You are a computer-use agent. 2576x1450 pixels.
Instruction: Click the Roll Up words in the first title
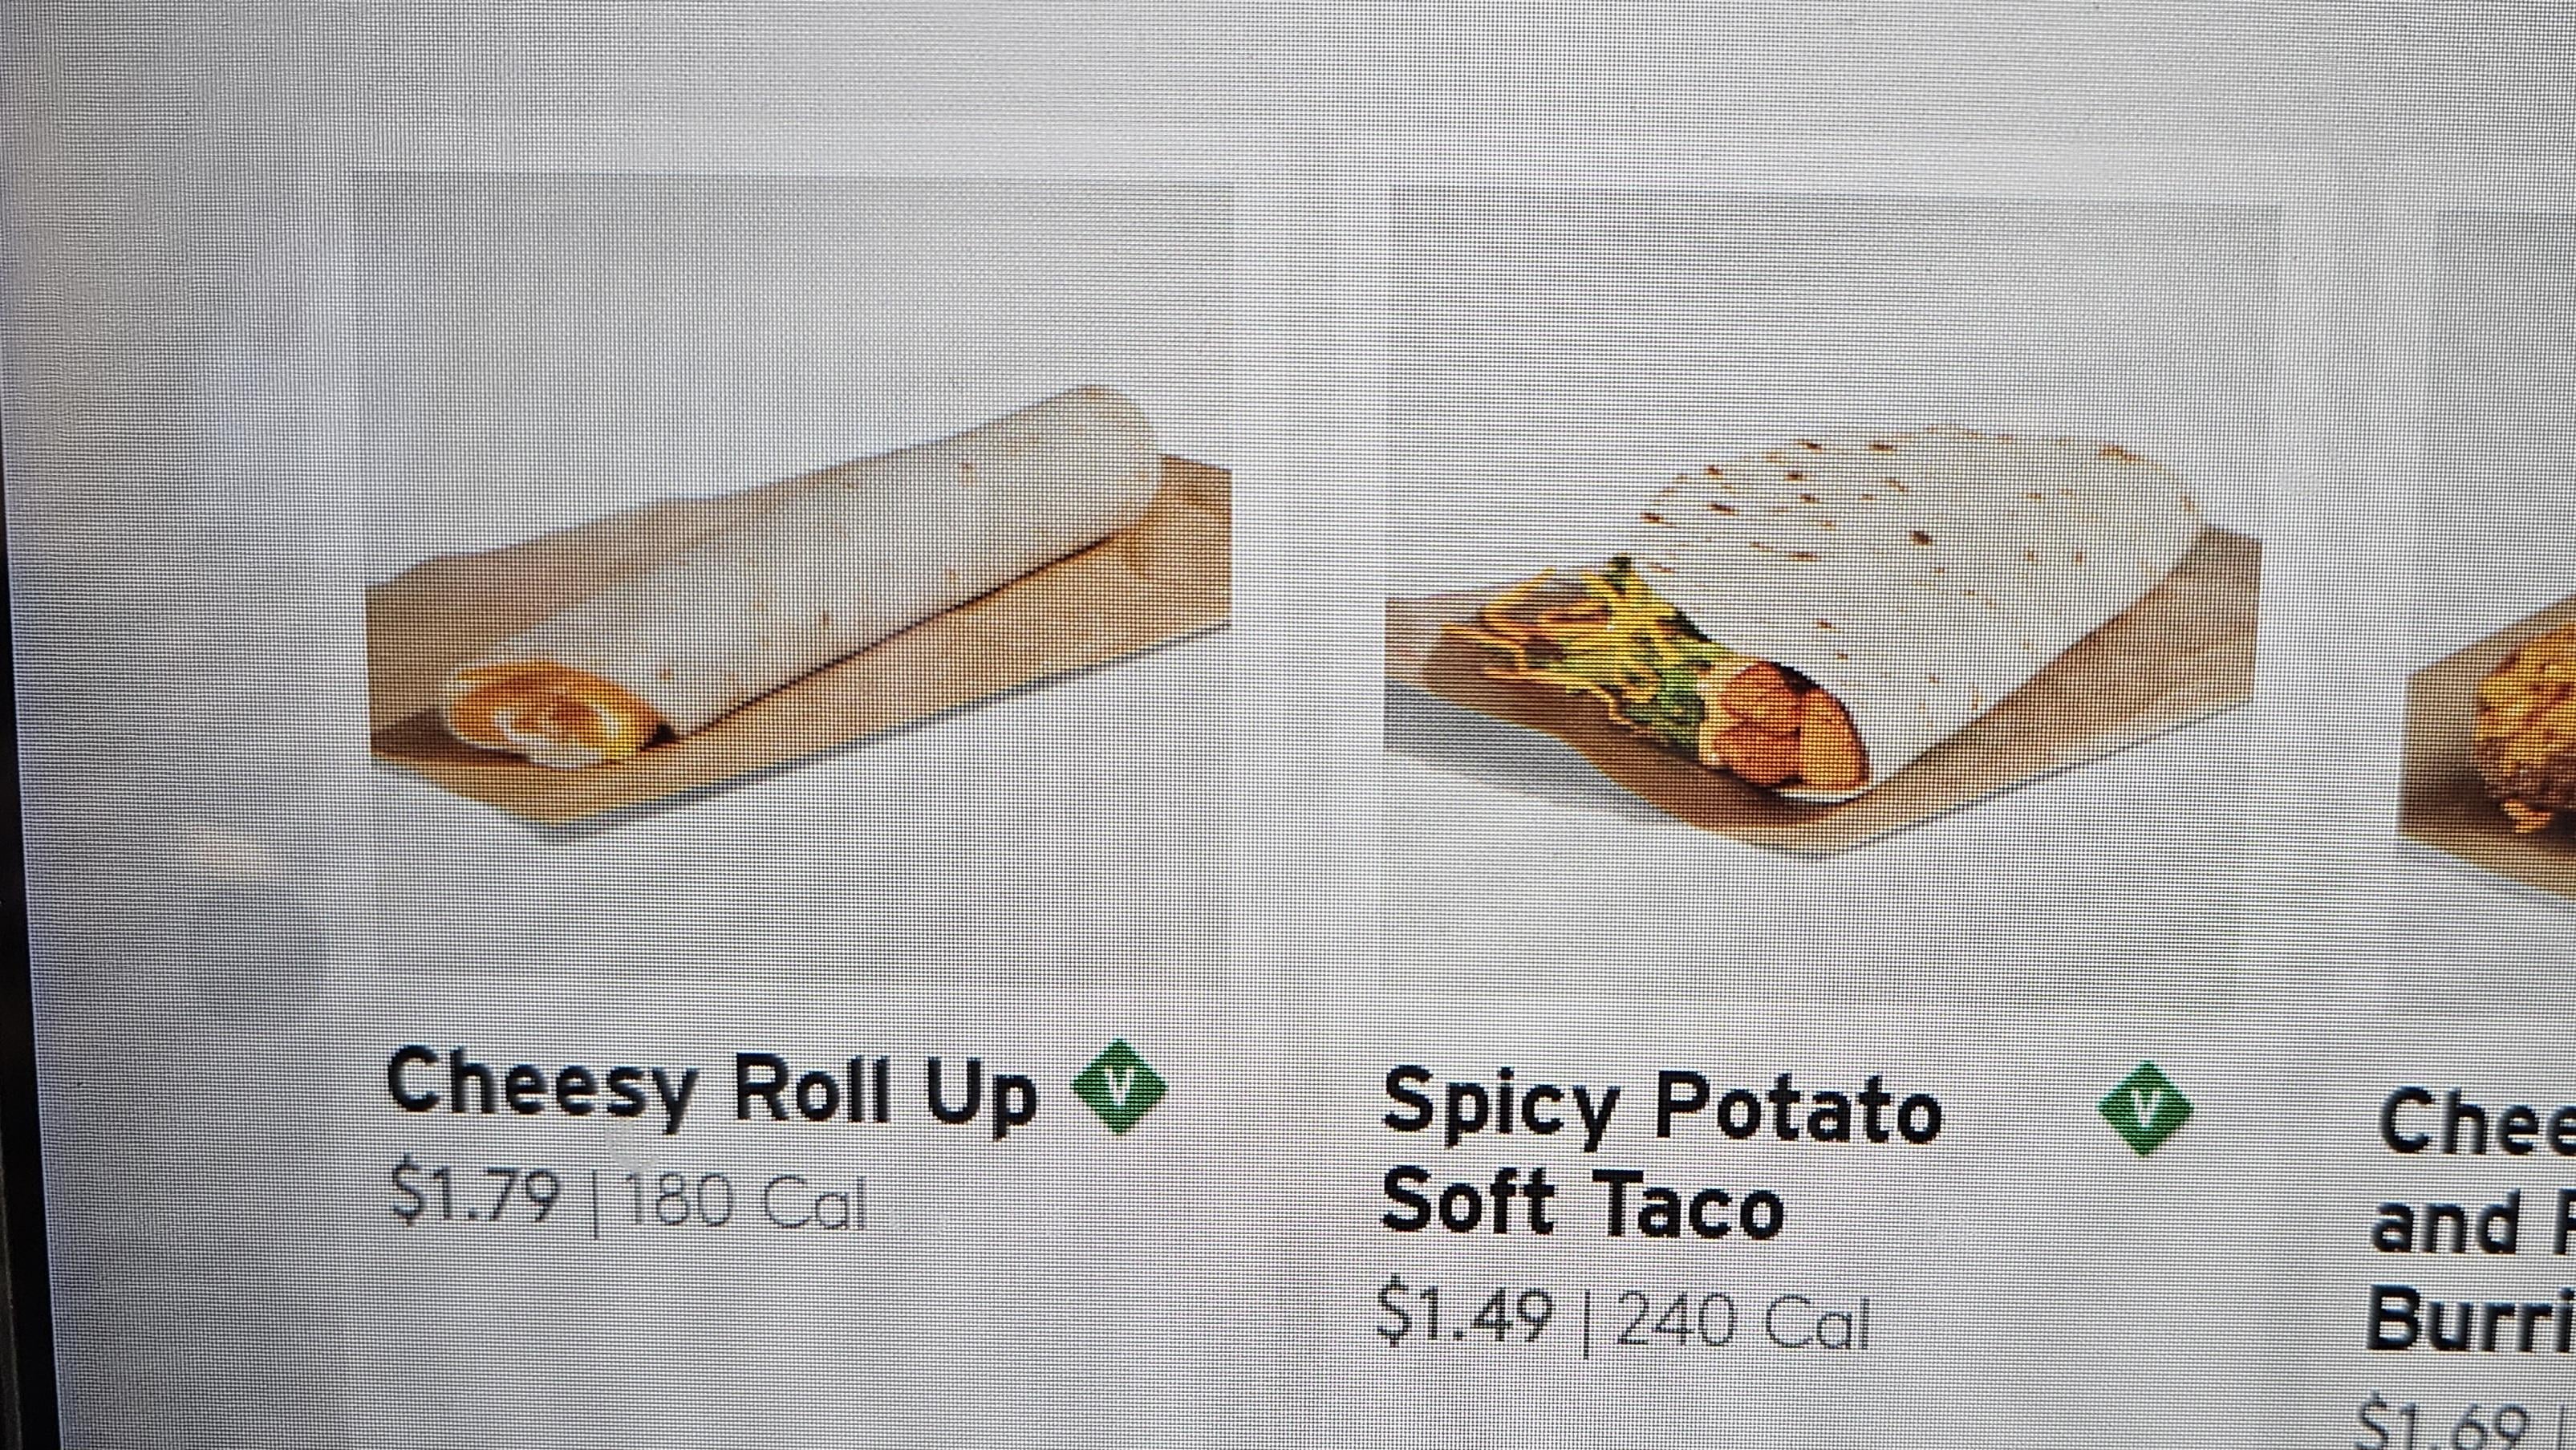[x=885, y=1092]
